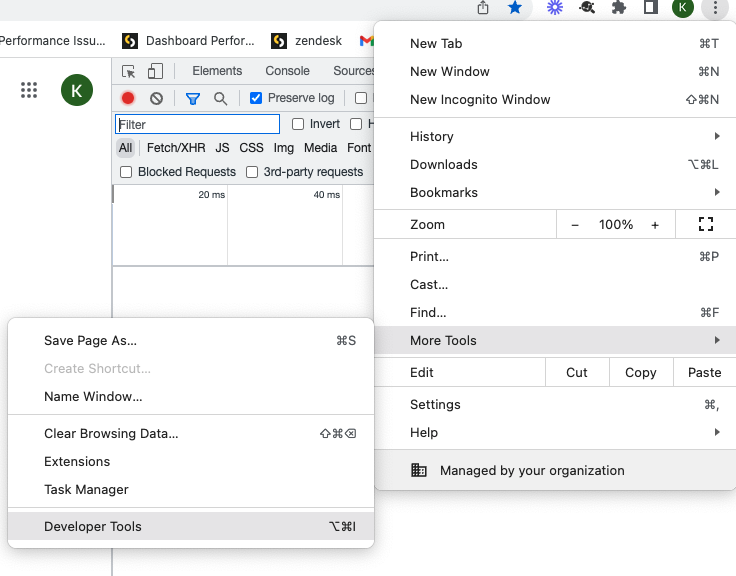Image resolution: width=736 pixels, height=576 pixels.
Task: Switch to the Console tab
Action: pyautogui.click(x=287, y=71)
